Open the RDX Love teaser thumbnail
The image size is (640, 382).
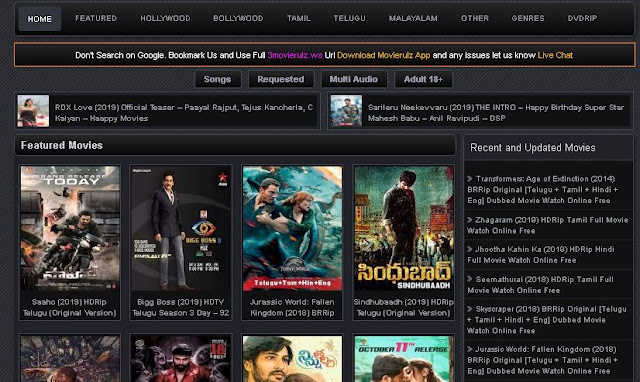click(x=33, y=111)
